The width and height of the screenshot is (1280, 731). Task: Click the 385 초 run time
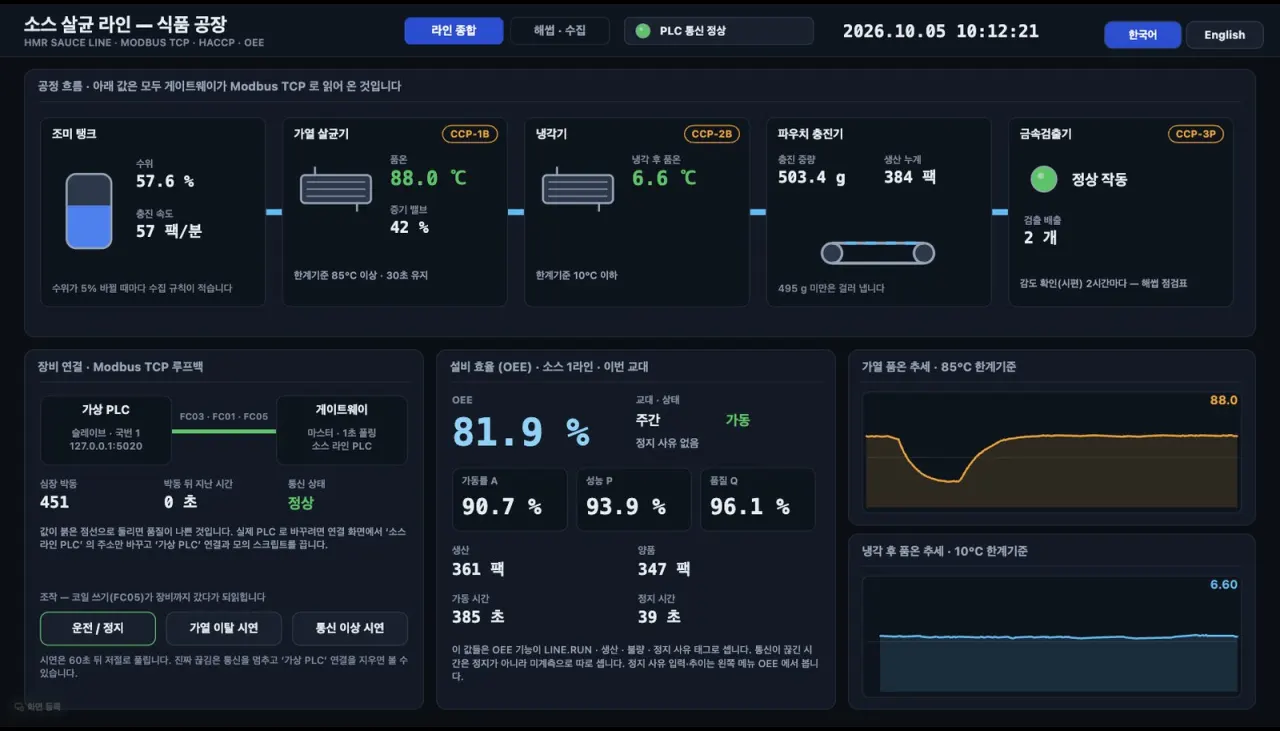pos(478,617)
